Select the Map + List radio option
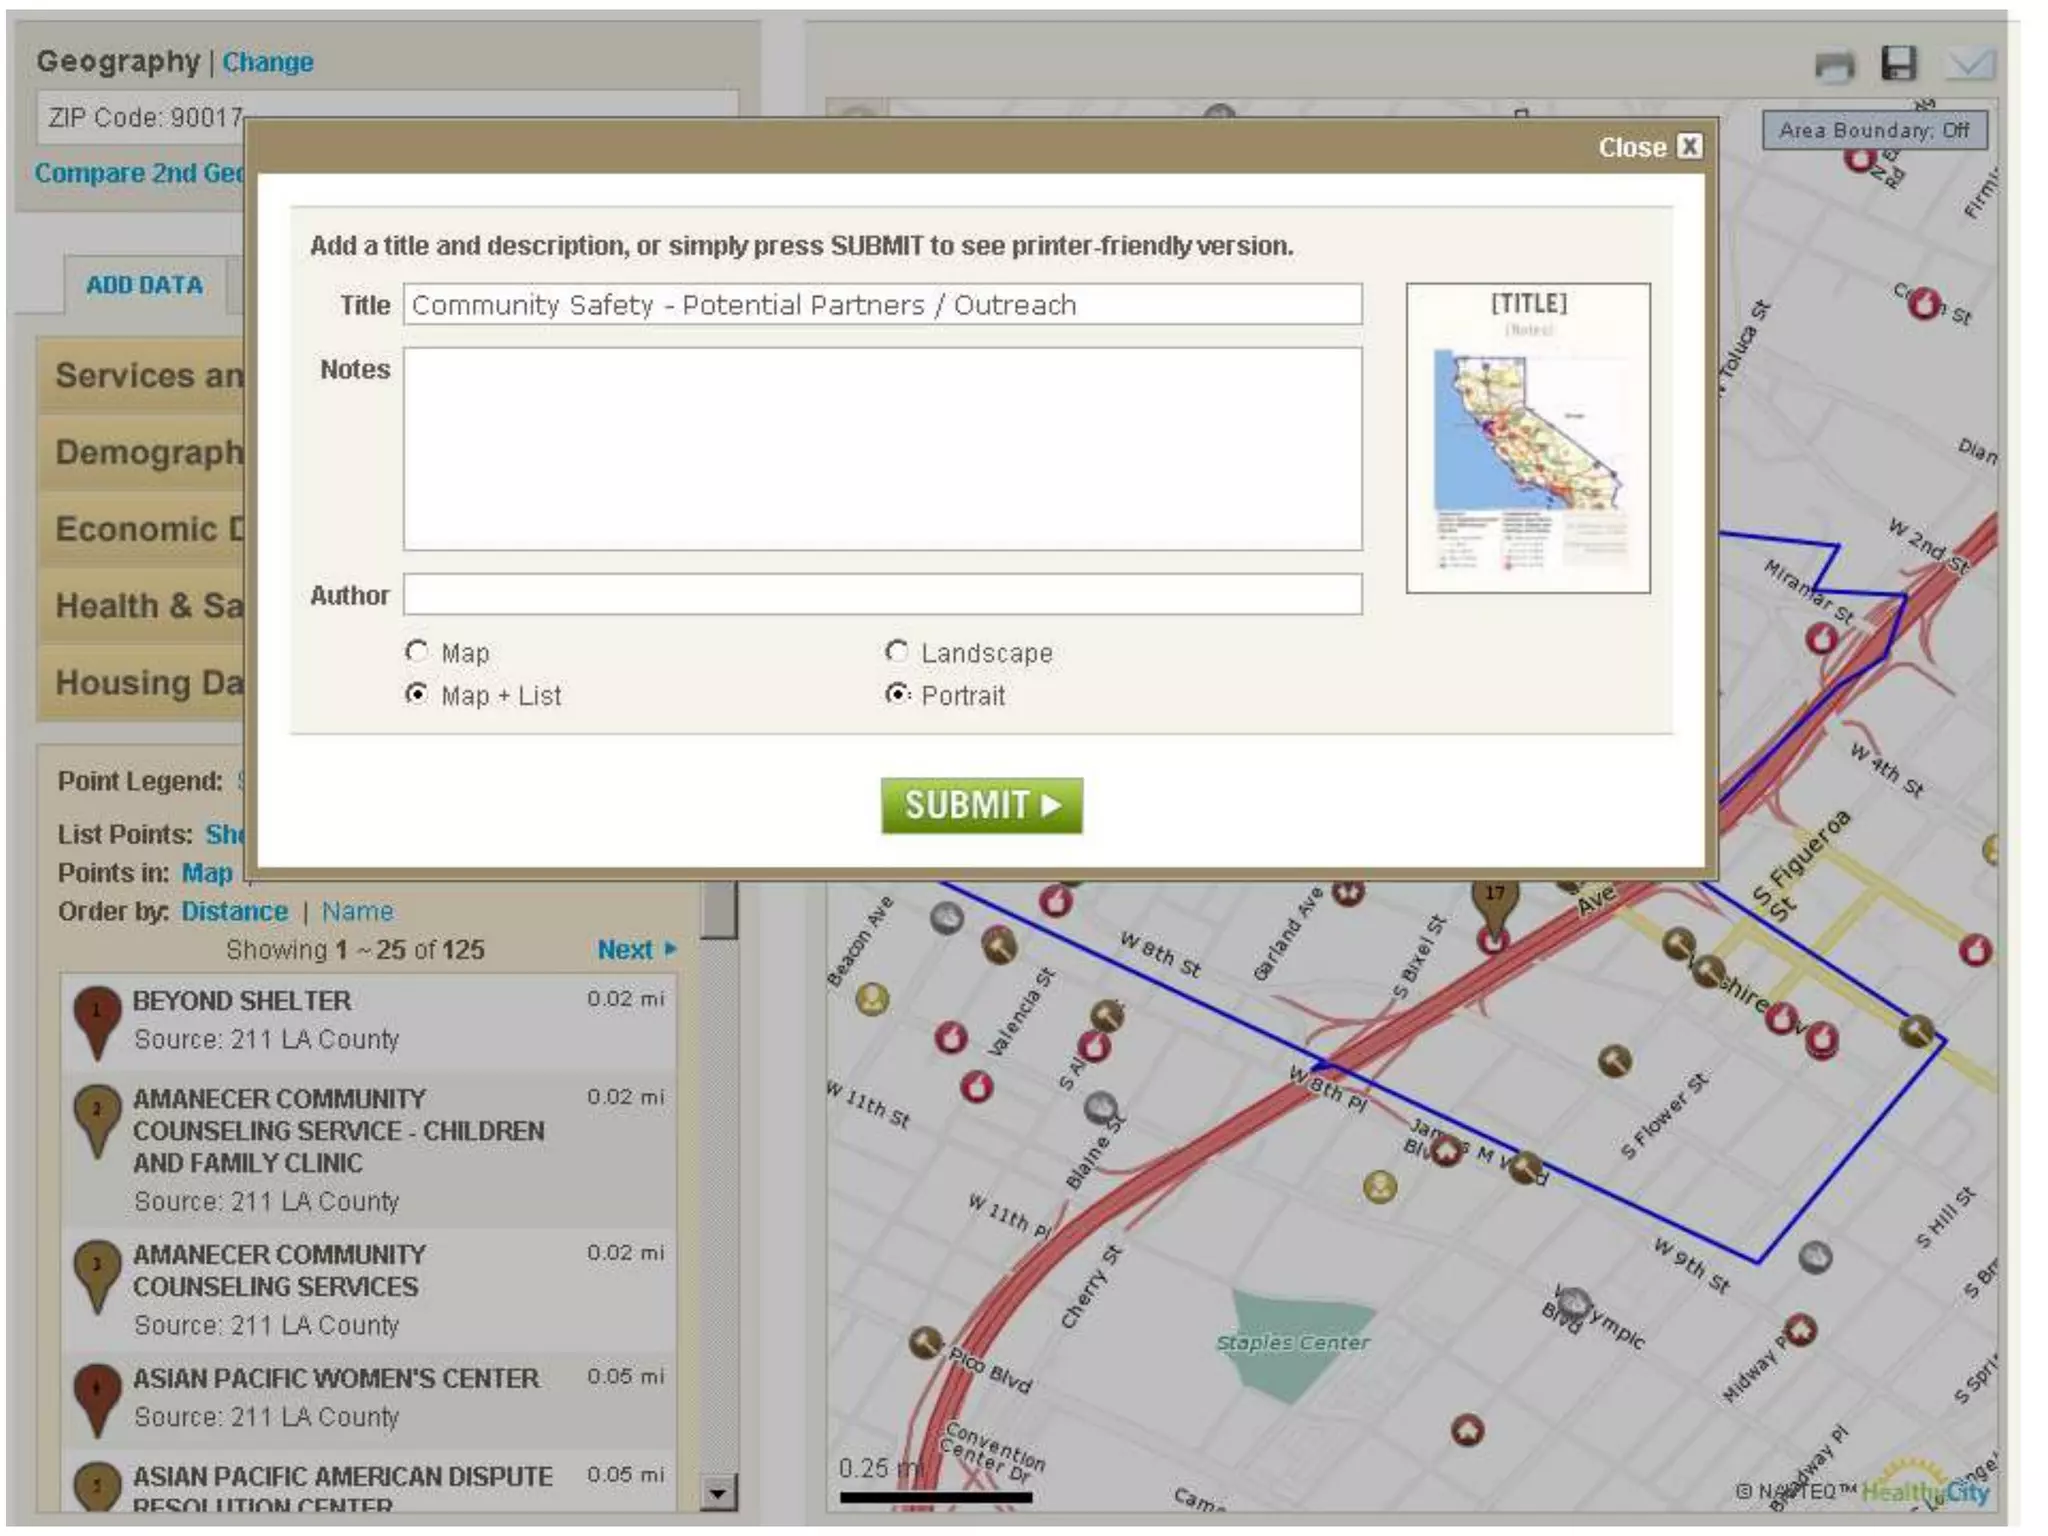This screenshot has height=1536, width=2048. [417, 694]
